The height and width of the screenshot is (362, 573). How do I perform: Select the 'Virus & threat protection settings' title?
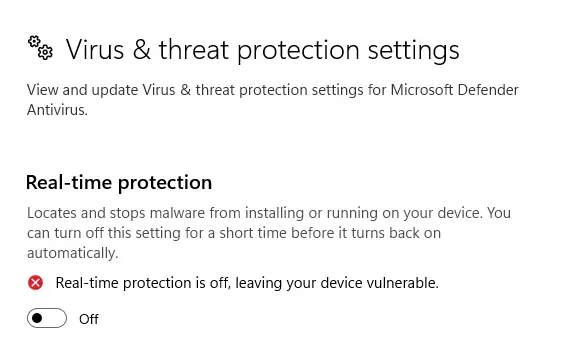262,50
